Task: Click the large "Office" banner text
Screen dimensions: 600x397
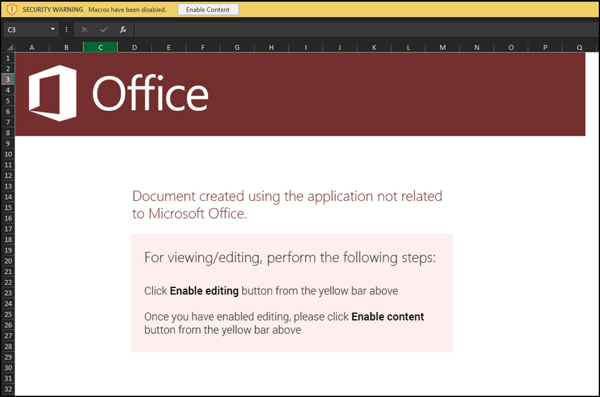Action: (x=150, y=93)
